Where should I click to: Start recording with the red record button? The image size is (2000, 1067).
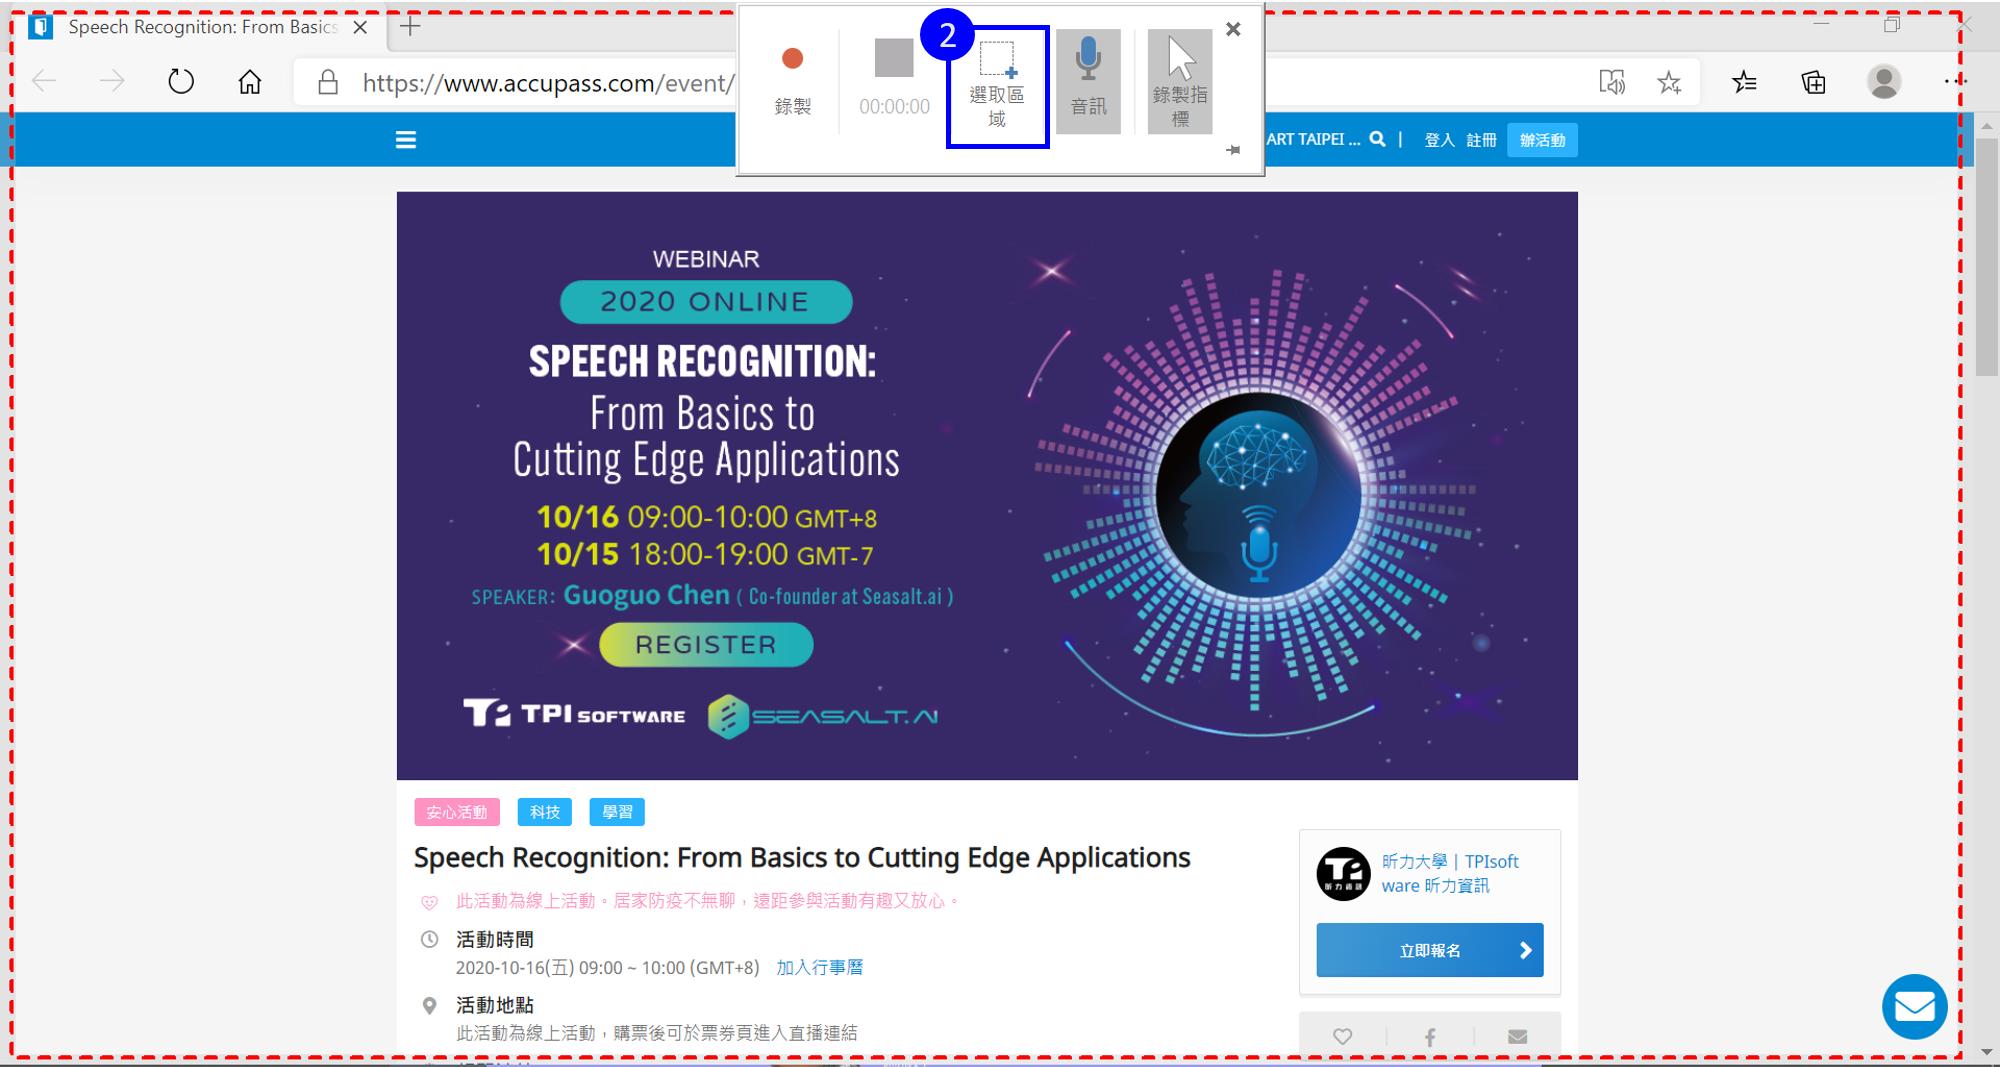pyautogui.click(x=792, y=82)
